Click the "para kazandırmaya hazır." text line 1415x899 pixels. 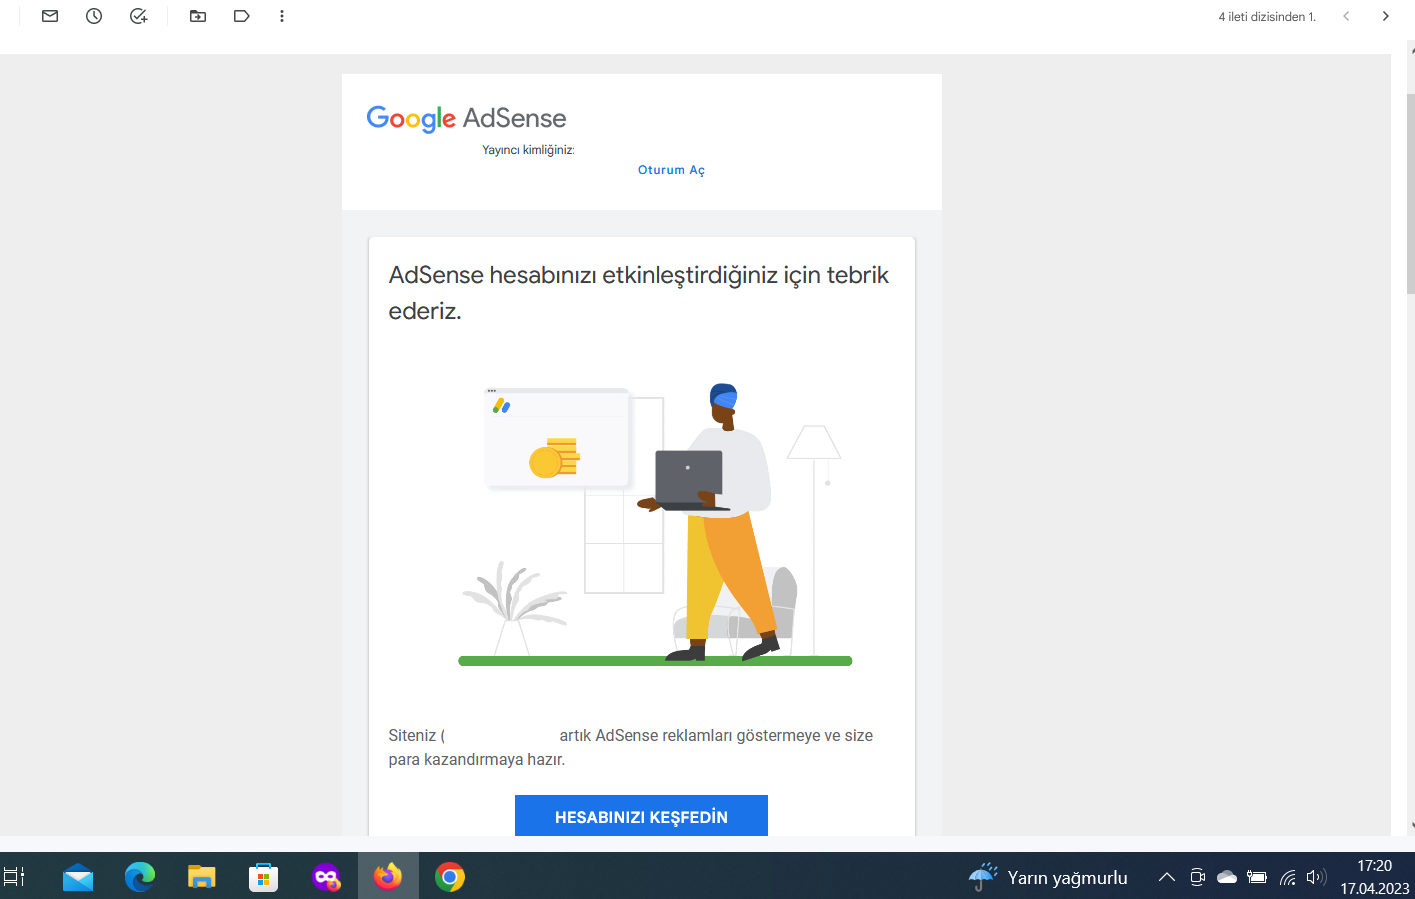477,760
